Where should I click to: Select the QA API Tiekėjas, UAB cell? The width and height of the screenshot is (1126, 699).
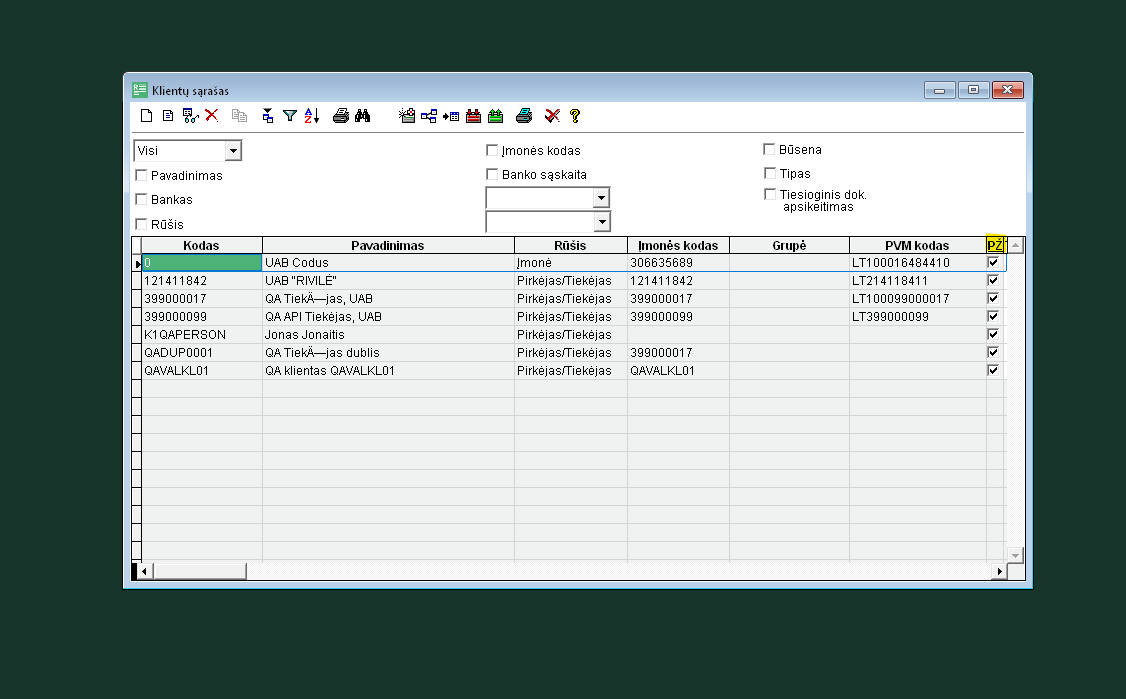pos(388,317)
